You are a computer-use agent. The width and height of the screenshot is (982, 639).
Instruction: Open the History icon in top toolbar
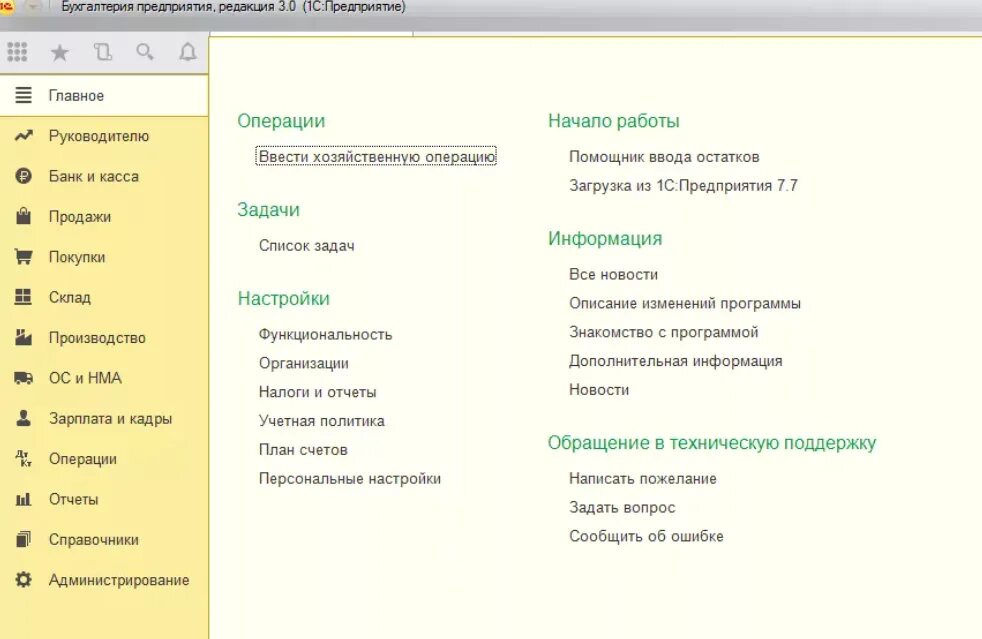103,52
